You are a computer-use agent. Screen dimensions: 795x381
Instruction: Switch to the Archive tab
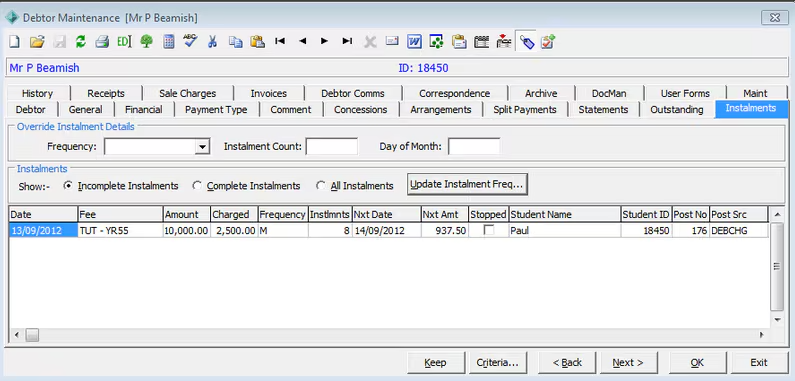(541, 93)
